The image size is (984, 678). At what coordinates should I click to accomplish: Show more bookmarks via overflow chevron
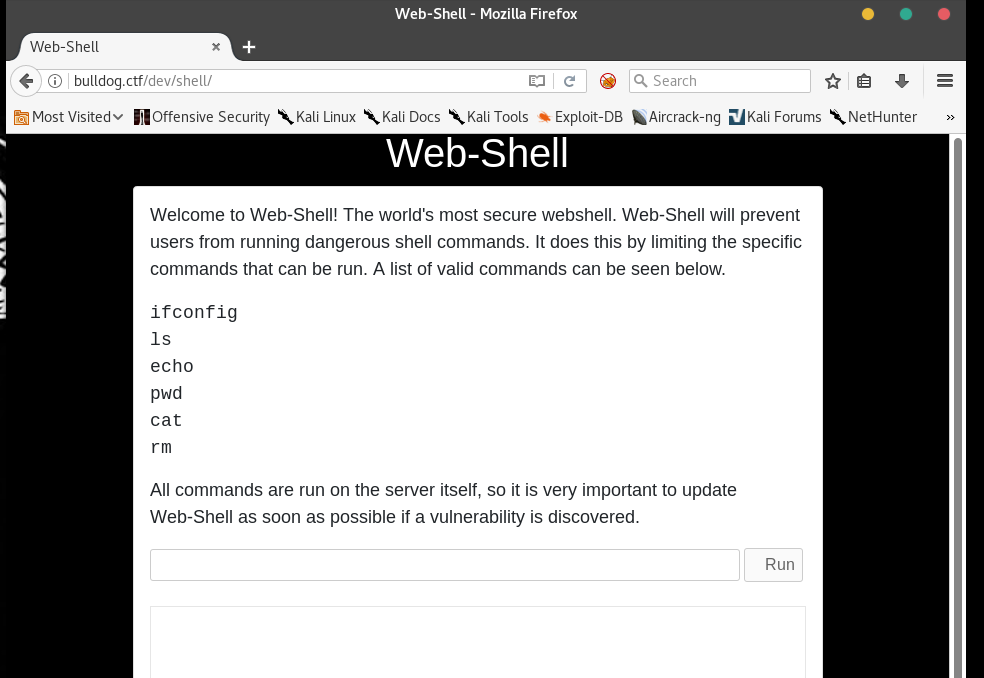pyautogui.click(x=950, y=117)
